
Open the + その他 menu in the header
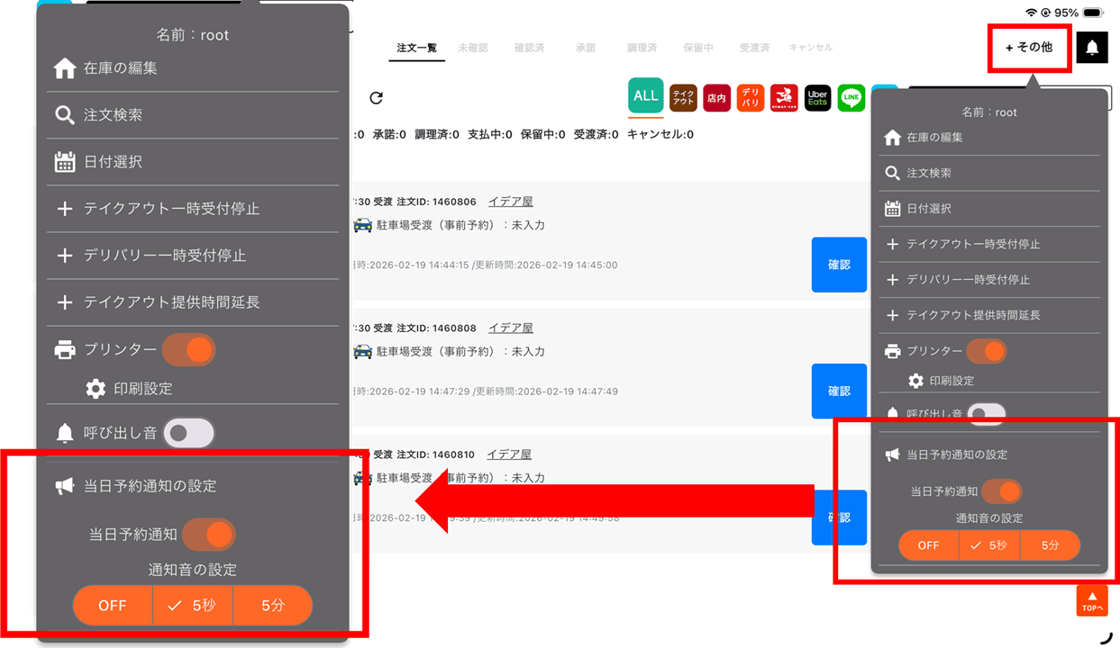[1029, 47]
